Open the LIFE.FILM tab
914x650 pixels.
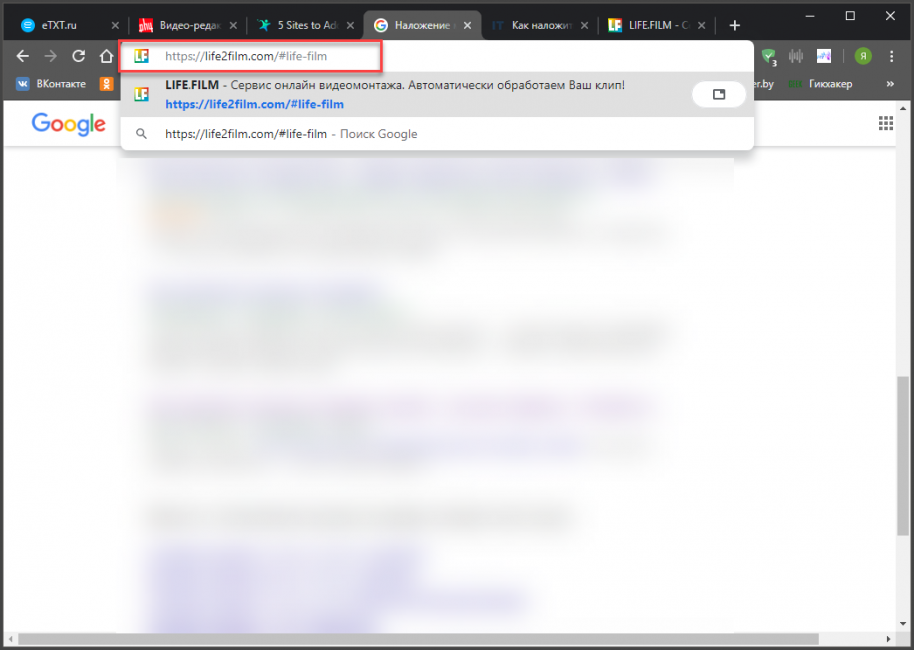point(659,25)
